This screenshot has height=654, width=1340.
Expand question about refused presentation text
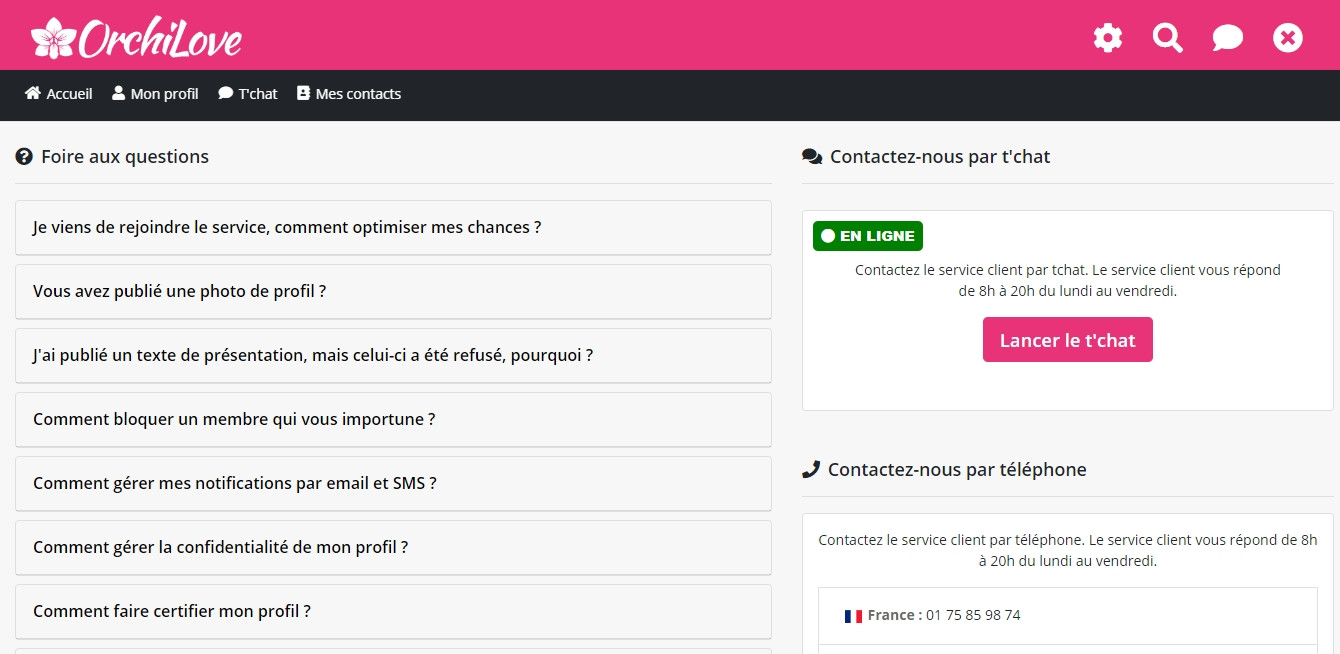click(313, 355)
